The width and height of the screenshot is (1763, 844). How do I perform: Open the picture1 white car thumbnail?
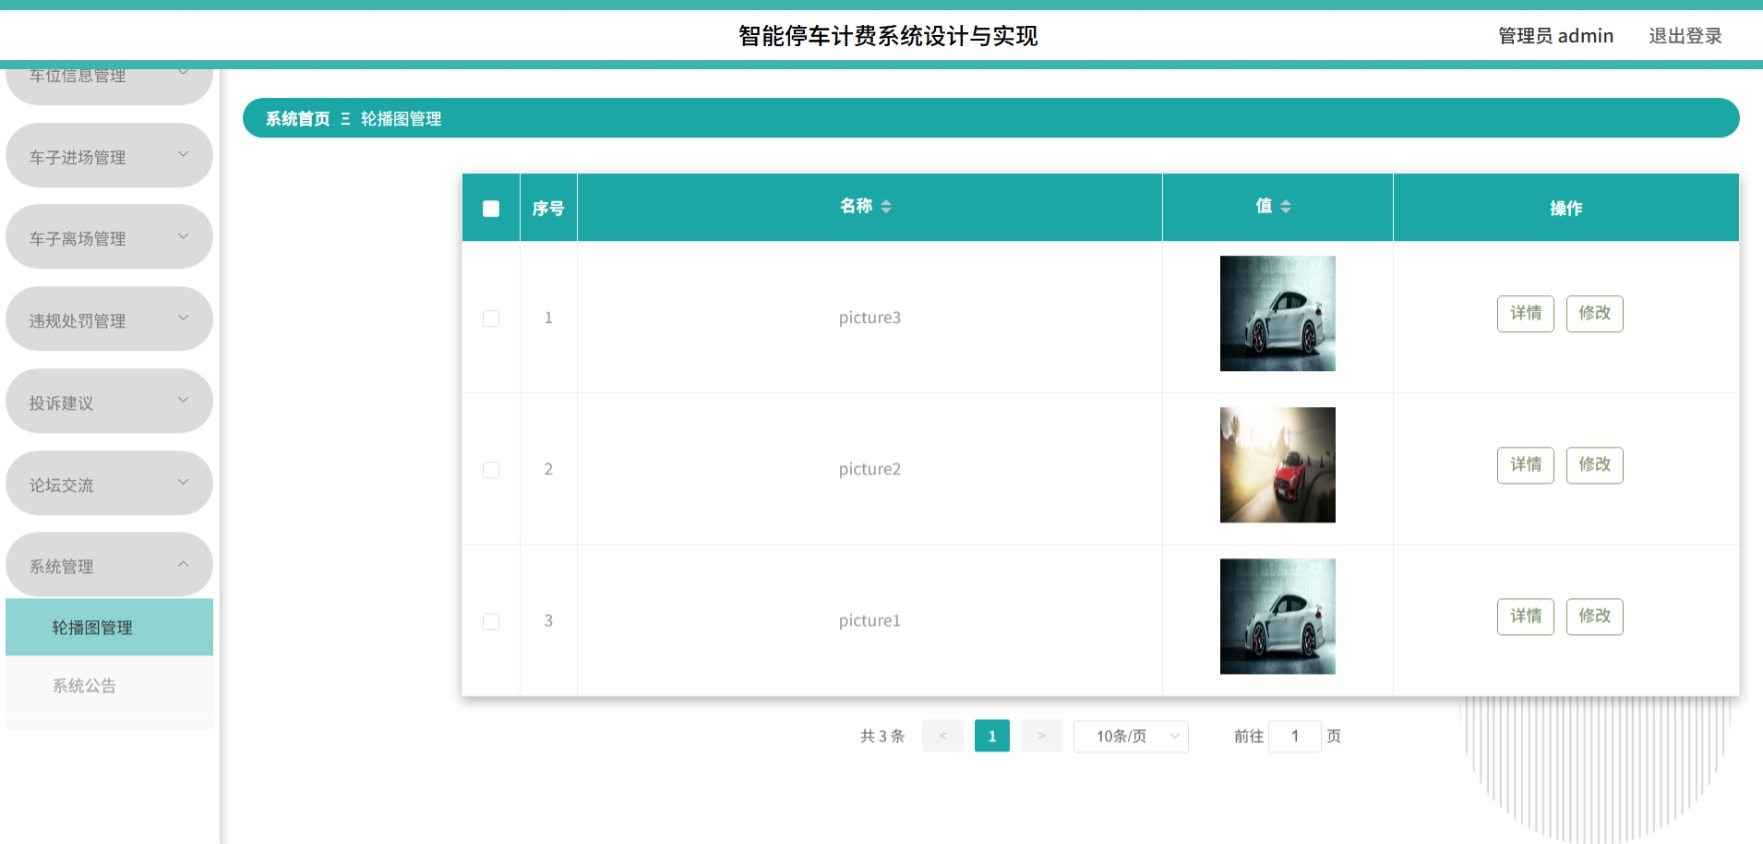click(1277, 616)
